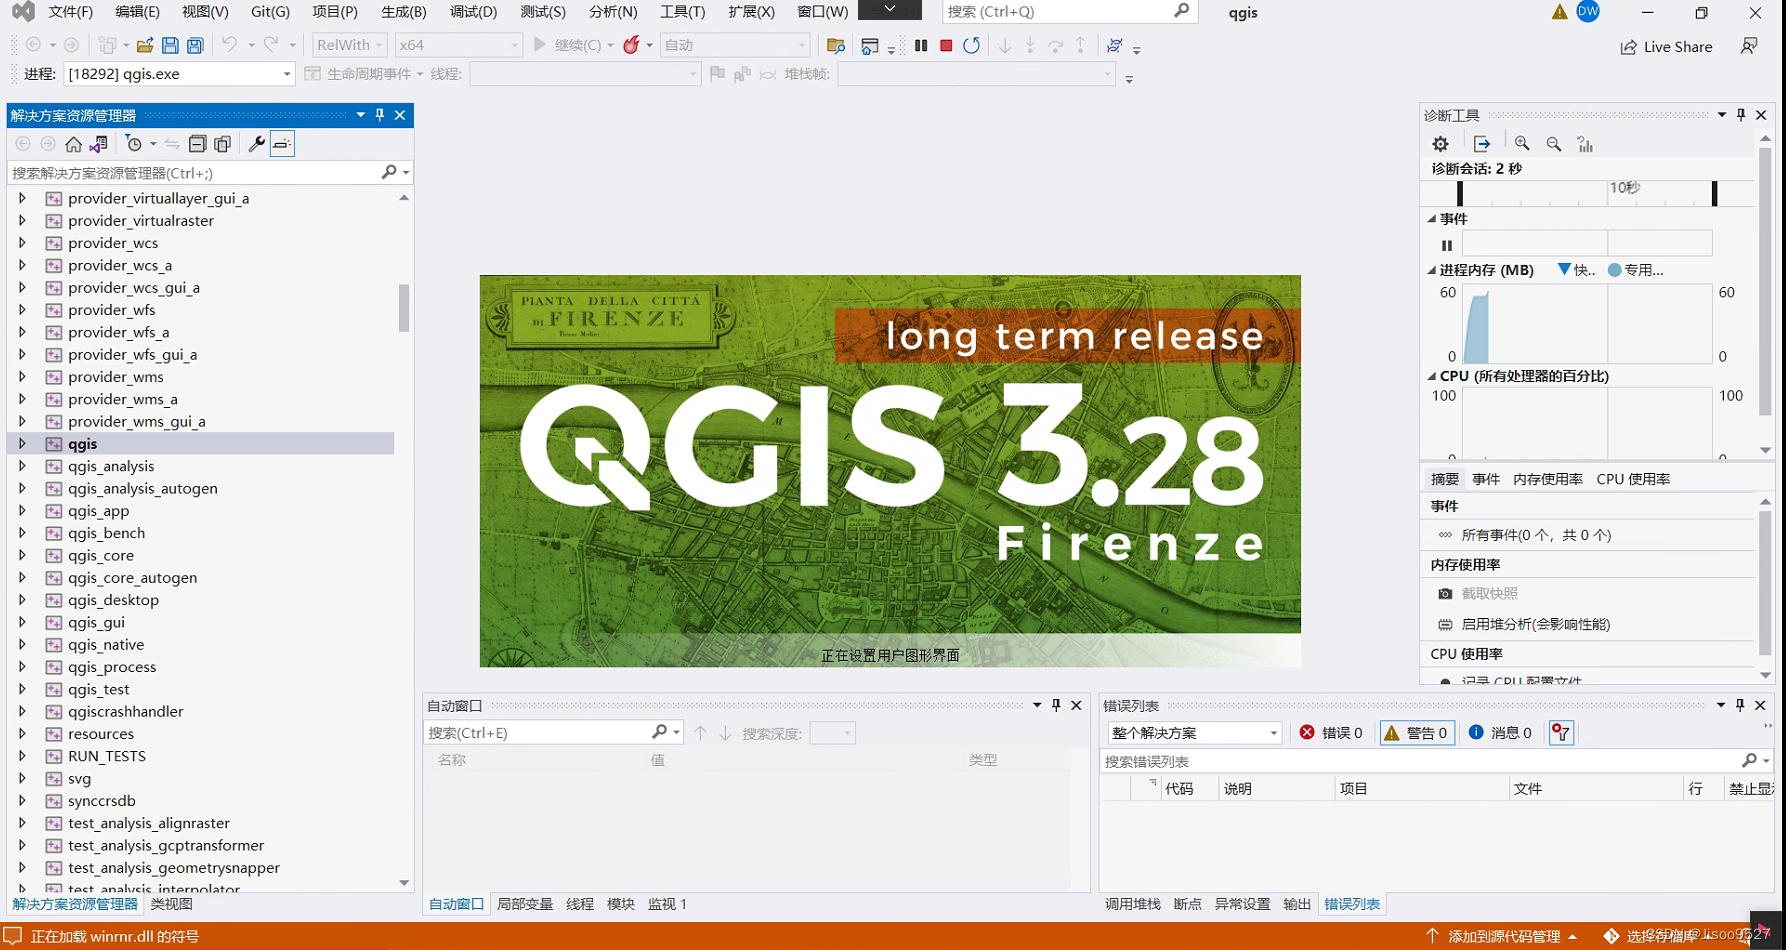The image size is (1786, 950).
Task: Click the 警告 0 filter button
Action: (1417, 732)
